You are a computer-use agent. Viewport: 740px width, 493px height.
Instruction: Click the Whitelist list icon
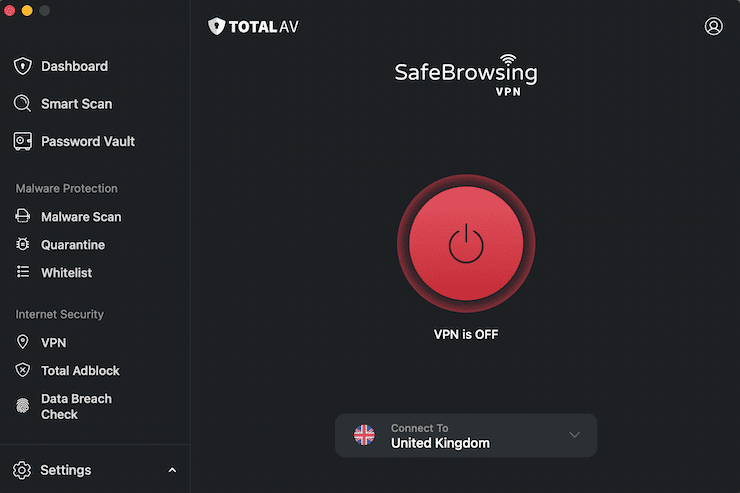point(23,273)
